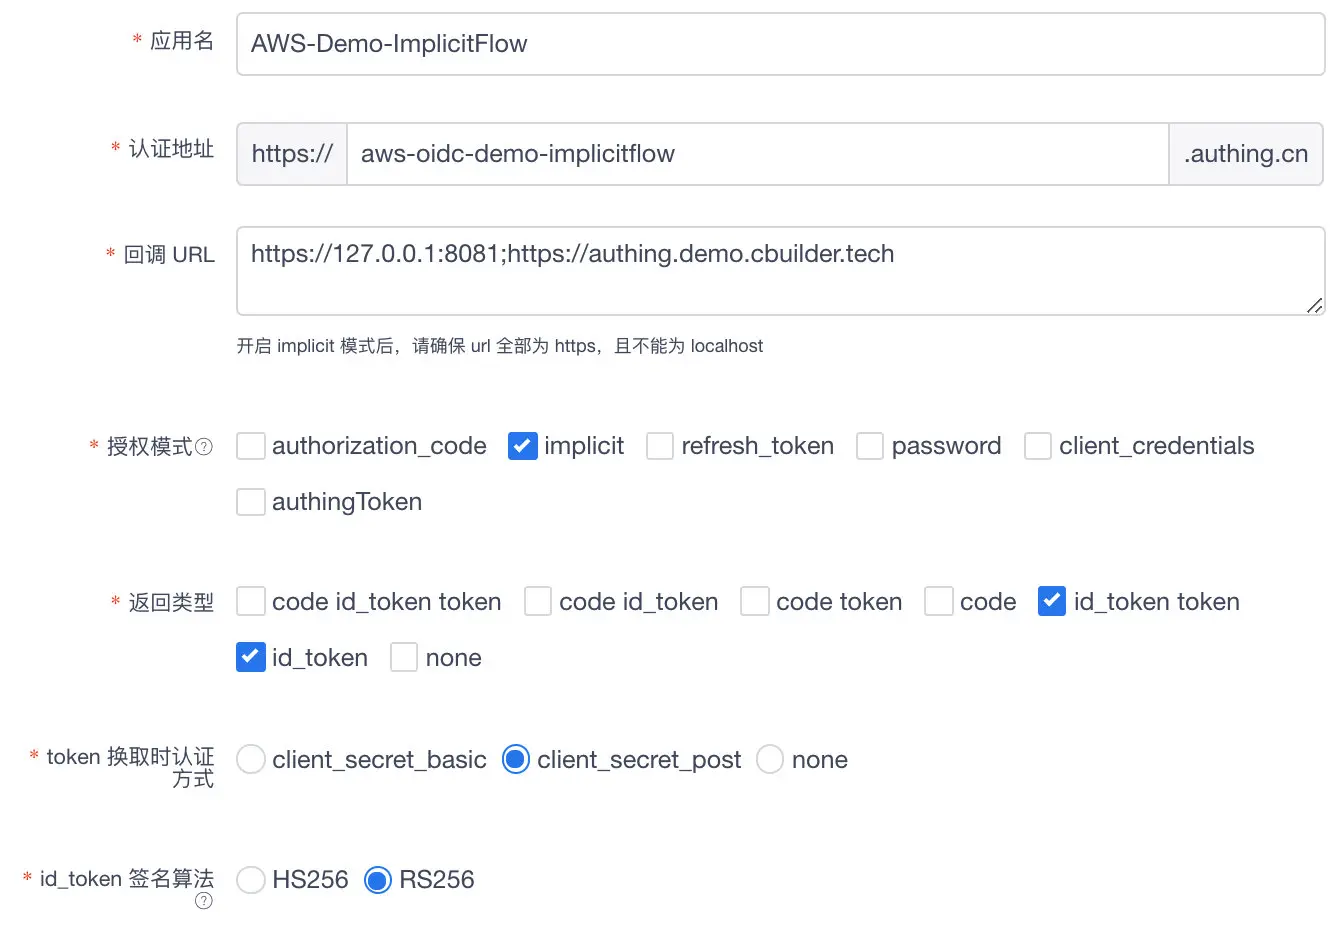Viewport: 1342px width, 936px height.
Task: Enable client_credentials grant type
Action: [x=1038, y=446]
